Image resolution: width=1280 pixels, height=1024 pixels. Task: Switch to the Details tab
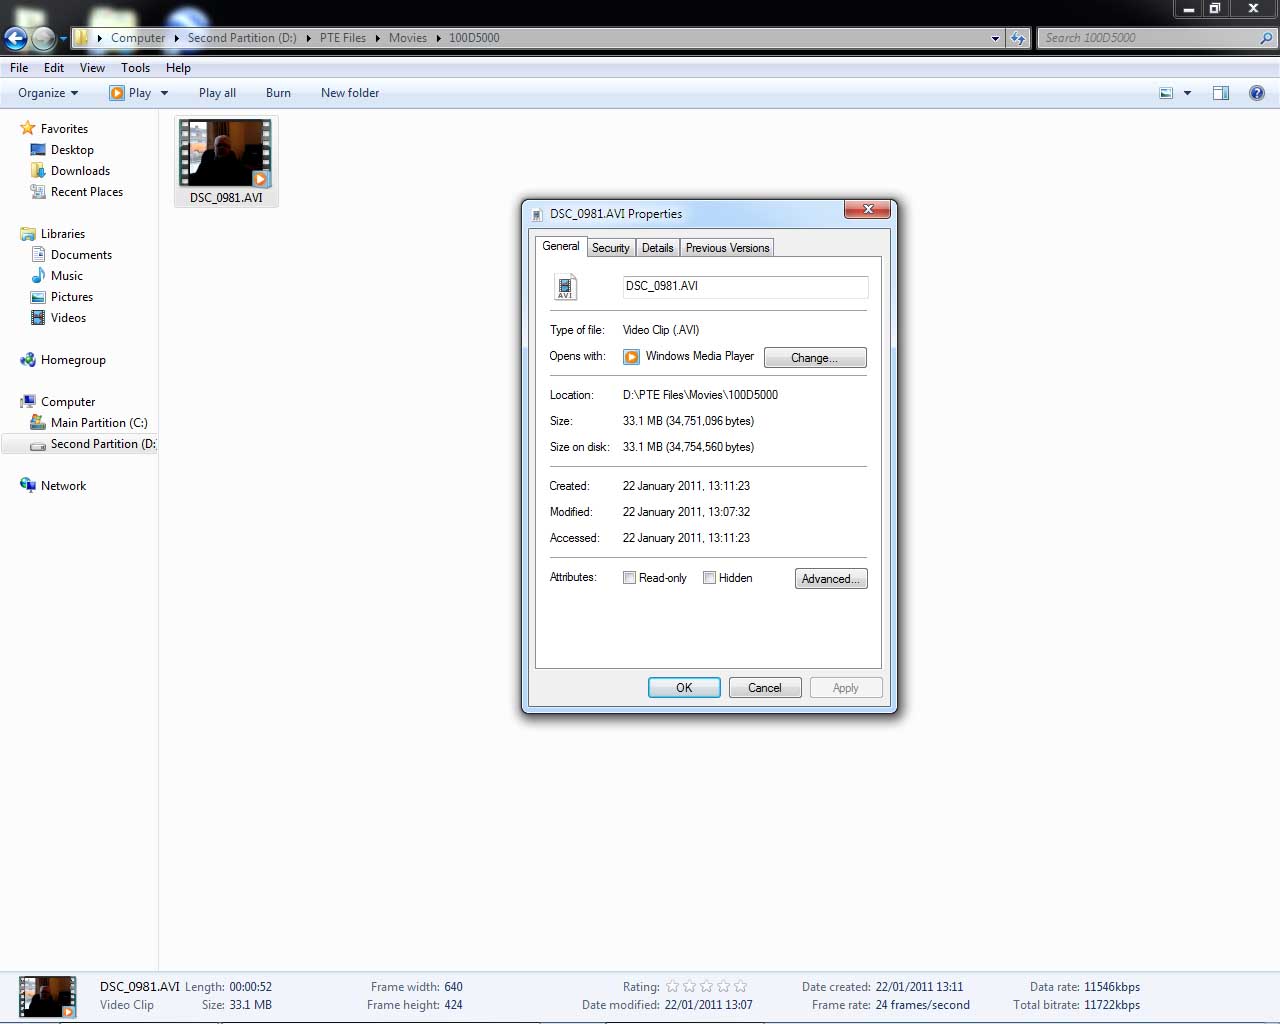click(x=657, y=248)
